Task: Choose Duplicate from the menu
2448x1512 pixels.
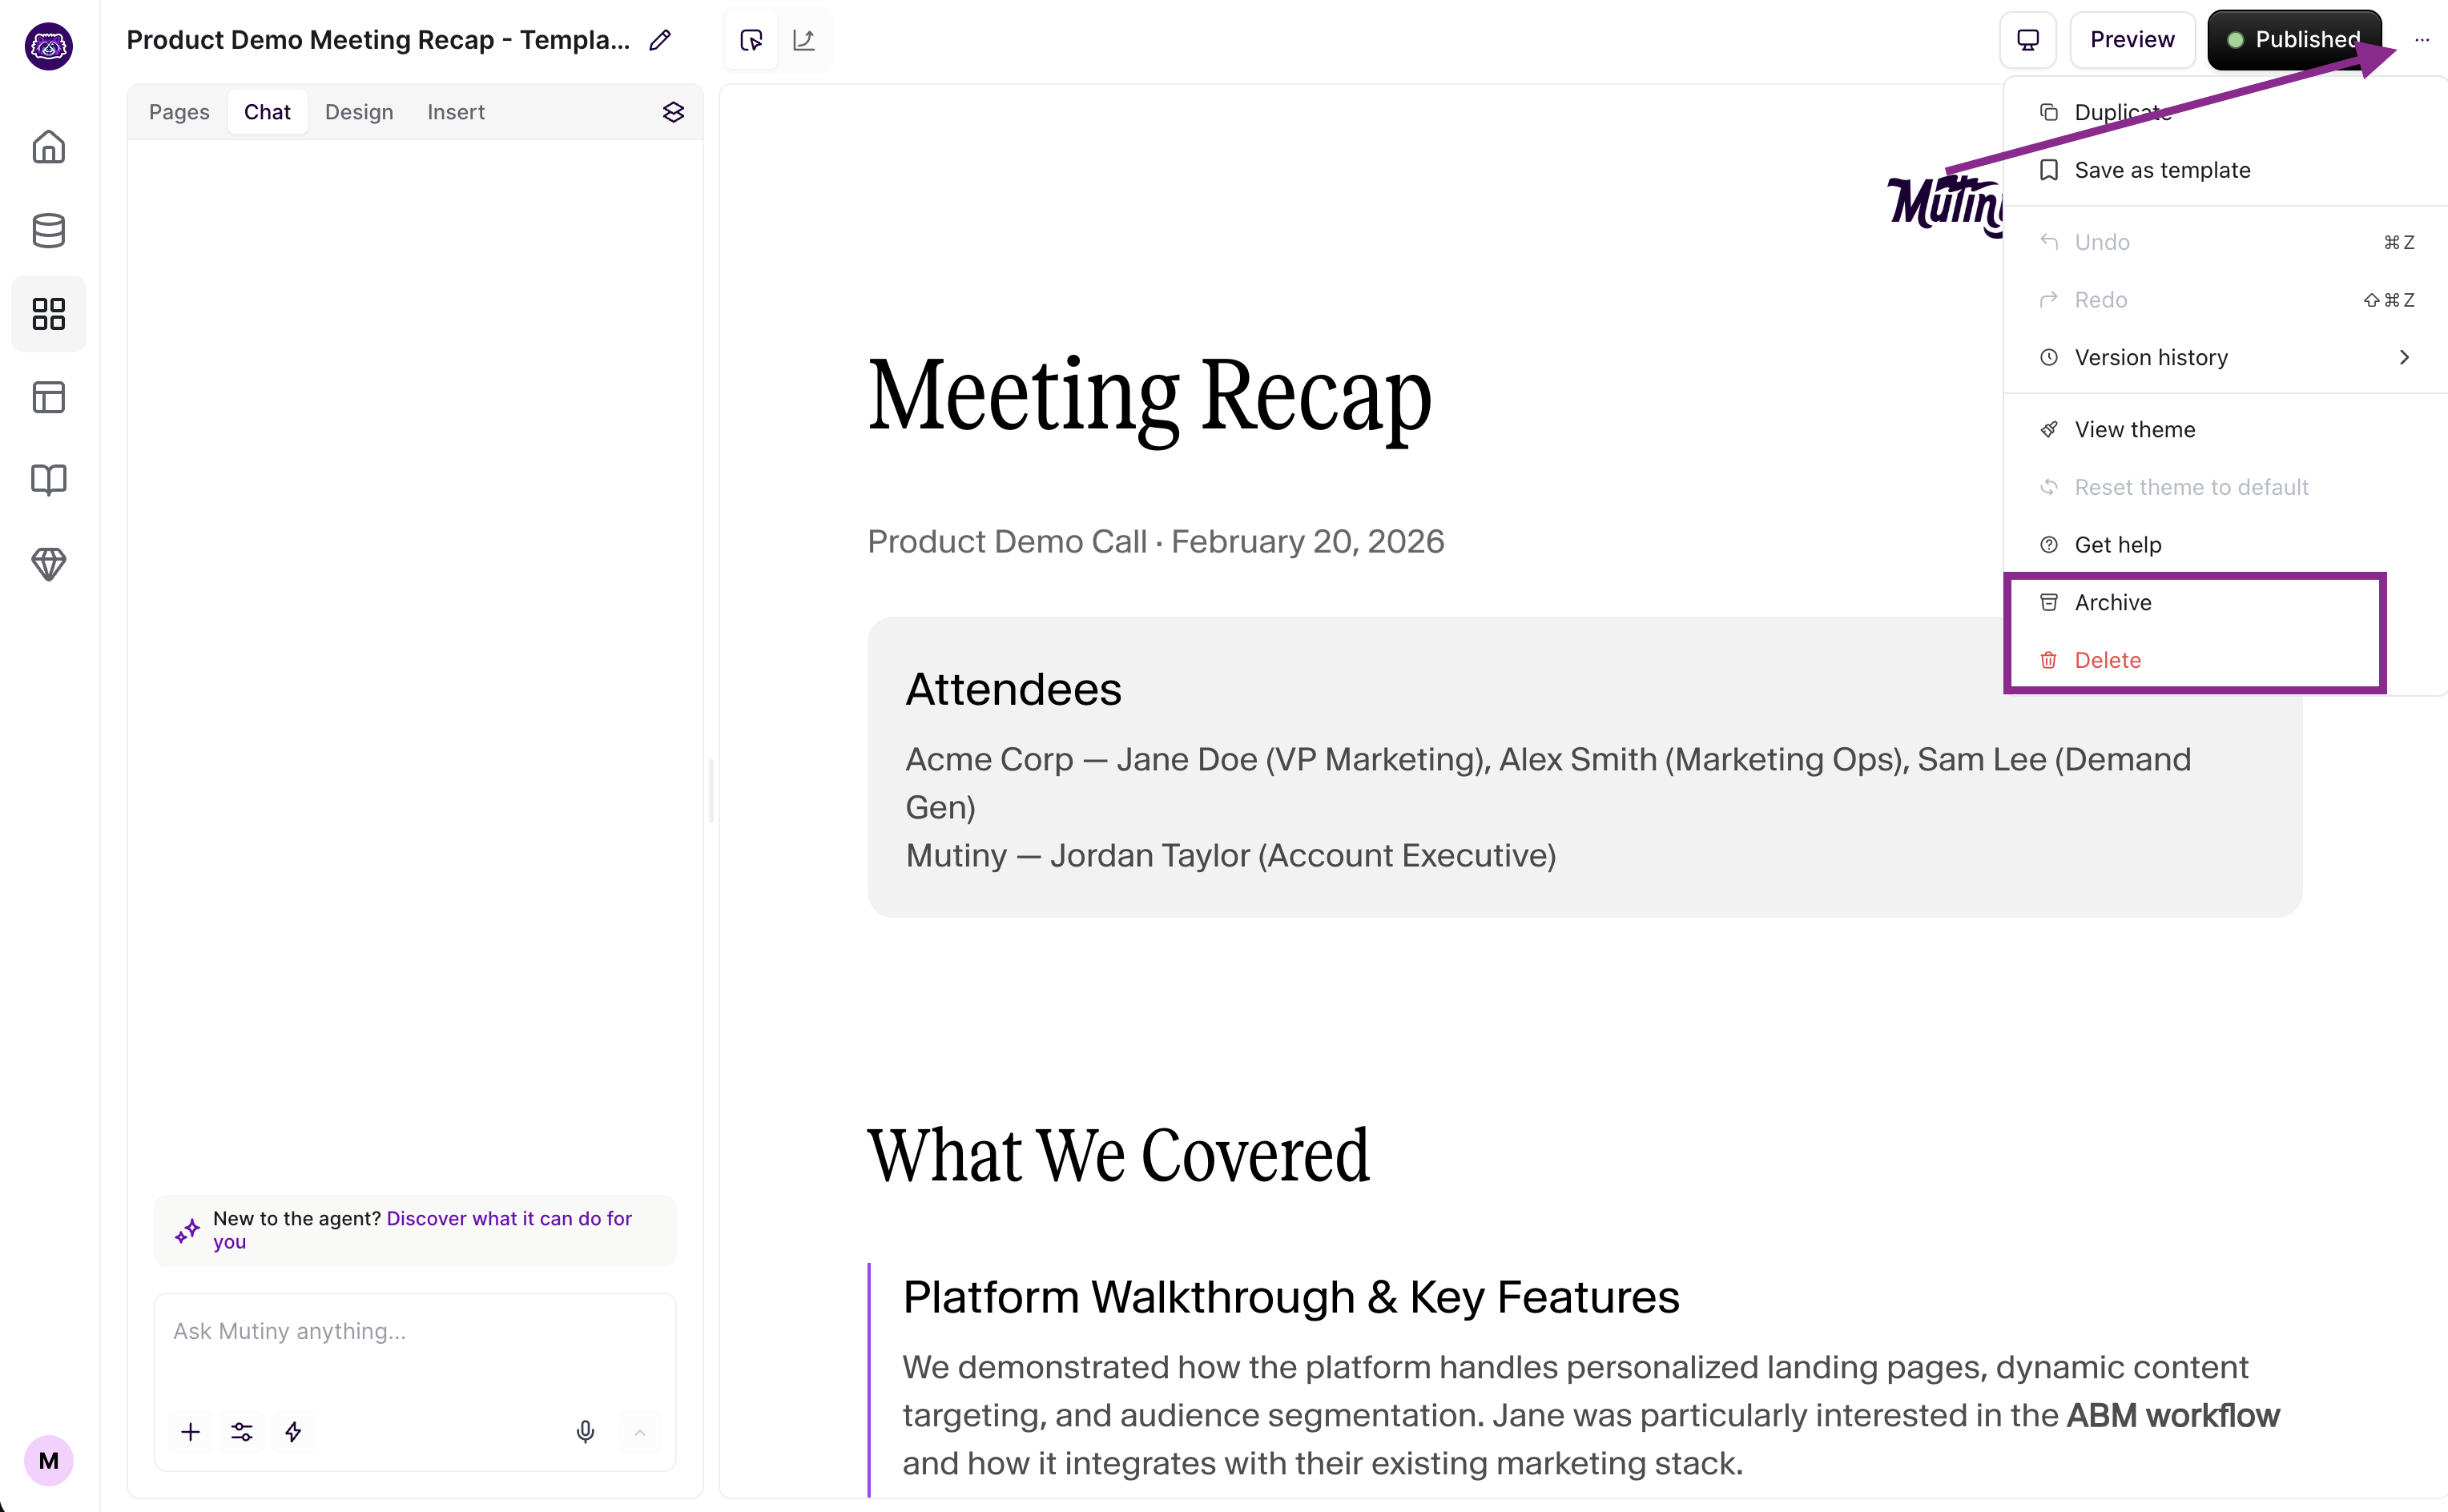Action: [2225, 112]
